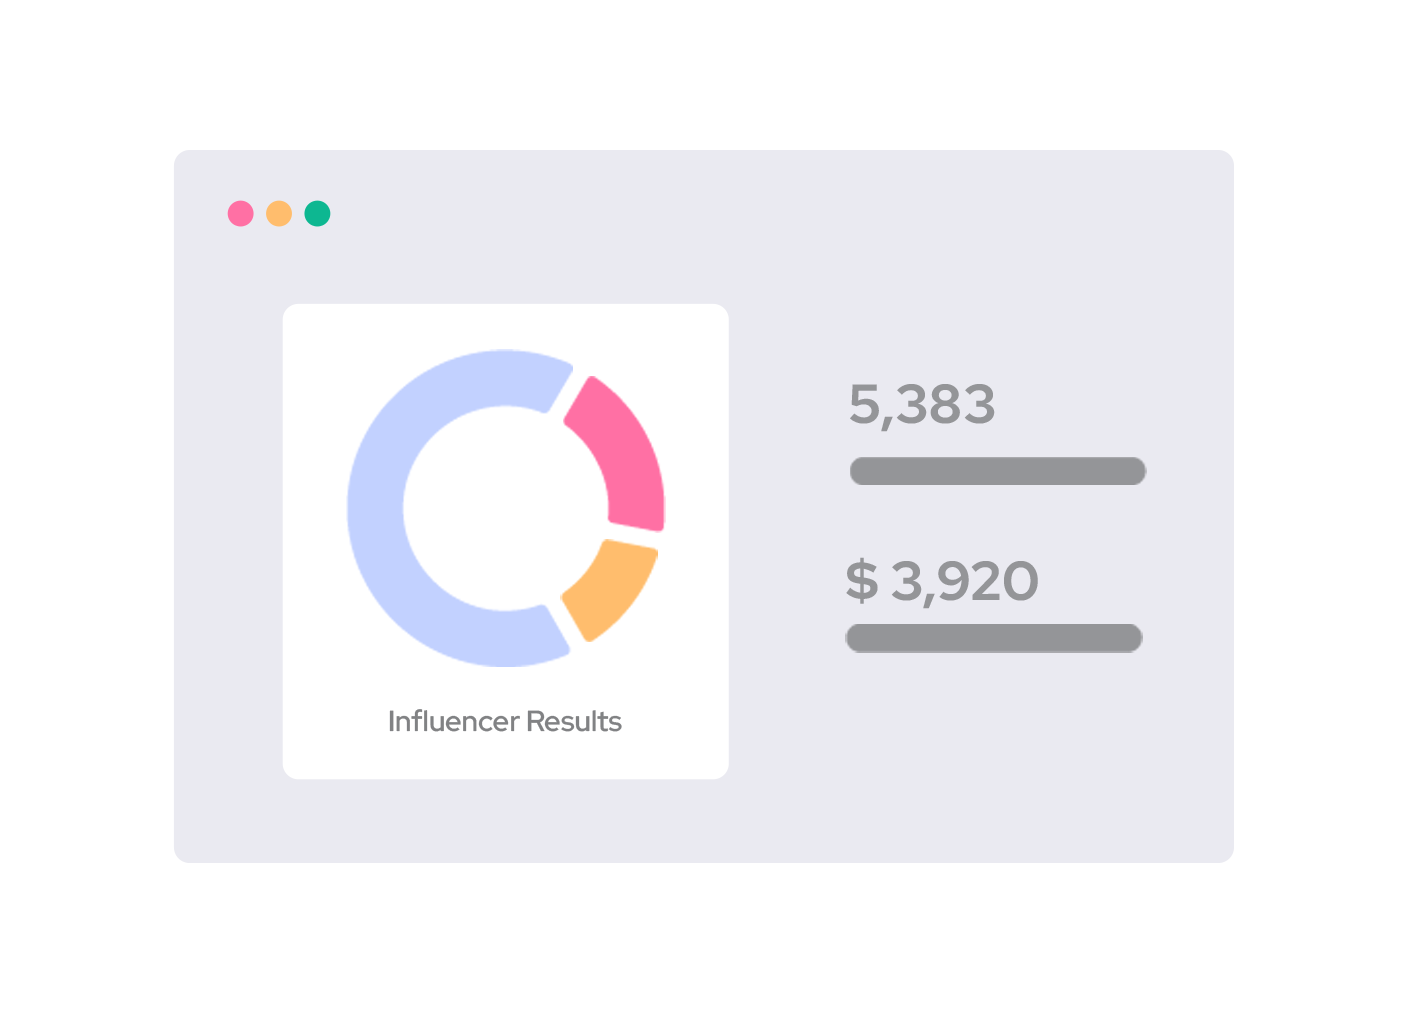
Task: Click the 3,920 amount
Action: coord(965,581)
